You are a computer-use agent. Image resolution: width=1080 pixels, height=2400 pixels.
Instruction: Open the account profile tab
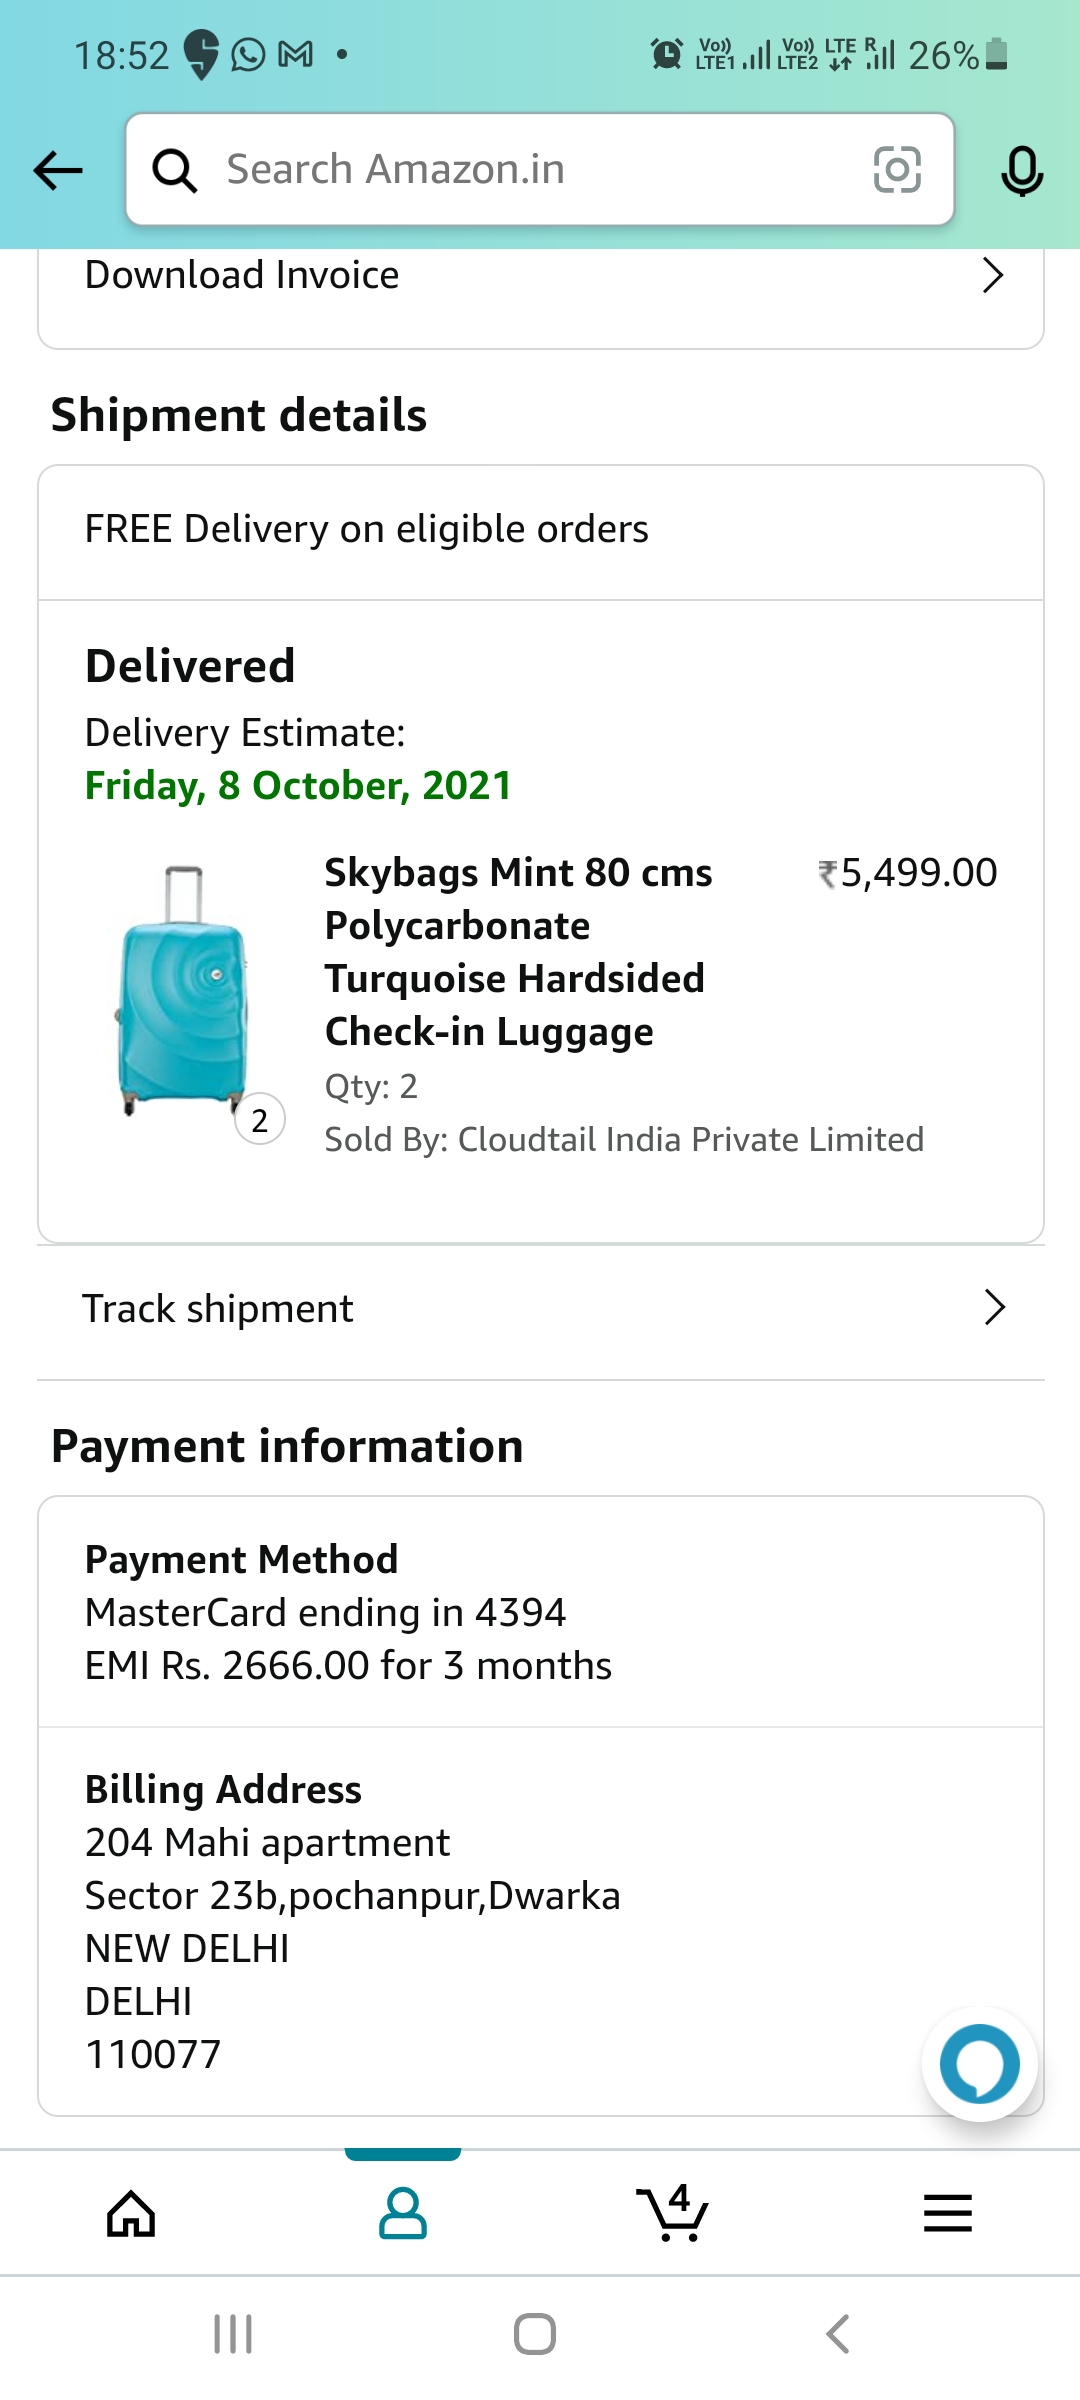(403, 2212)
